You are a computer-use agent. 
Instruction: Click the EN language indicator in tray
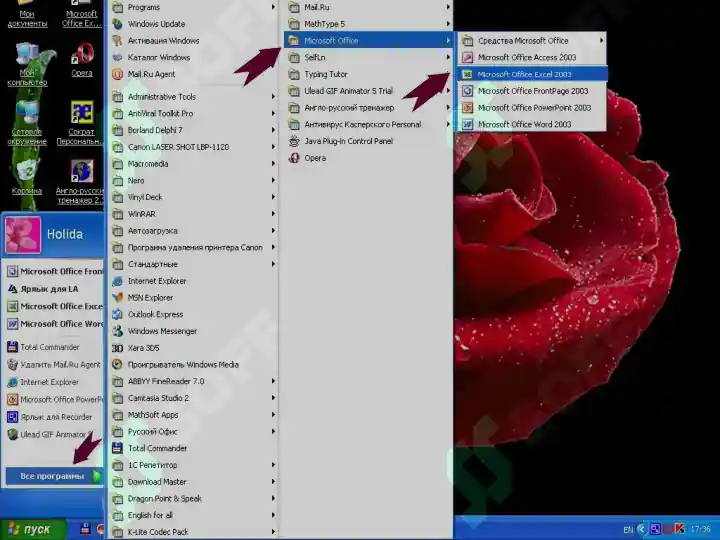pos(628,530)
